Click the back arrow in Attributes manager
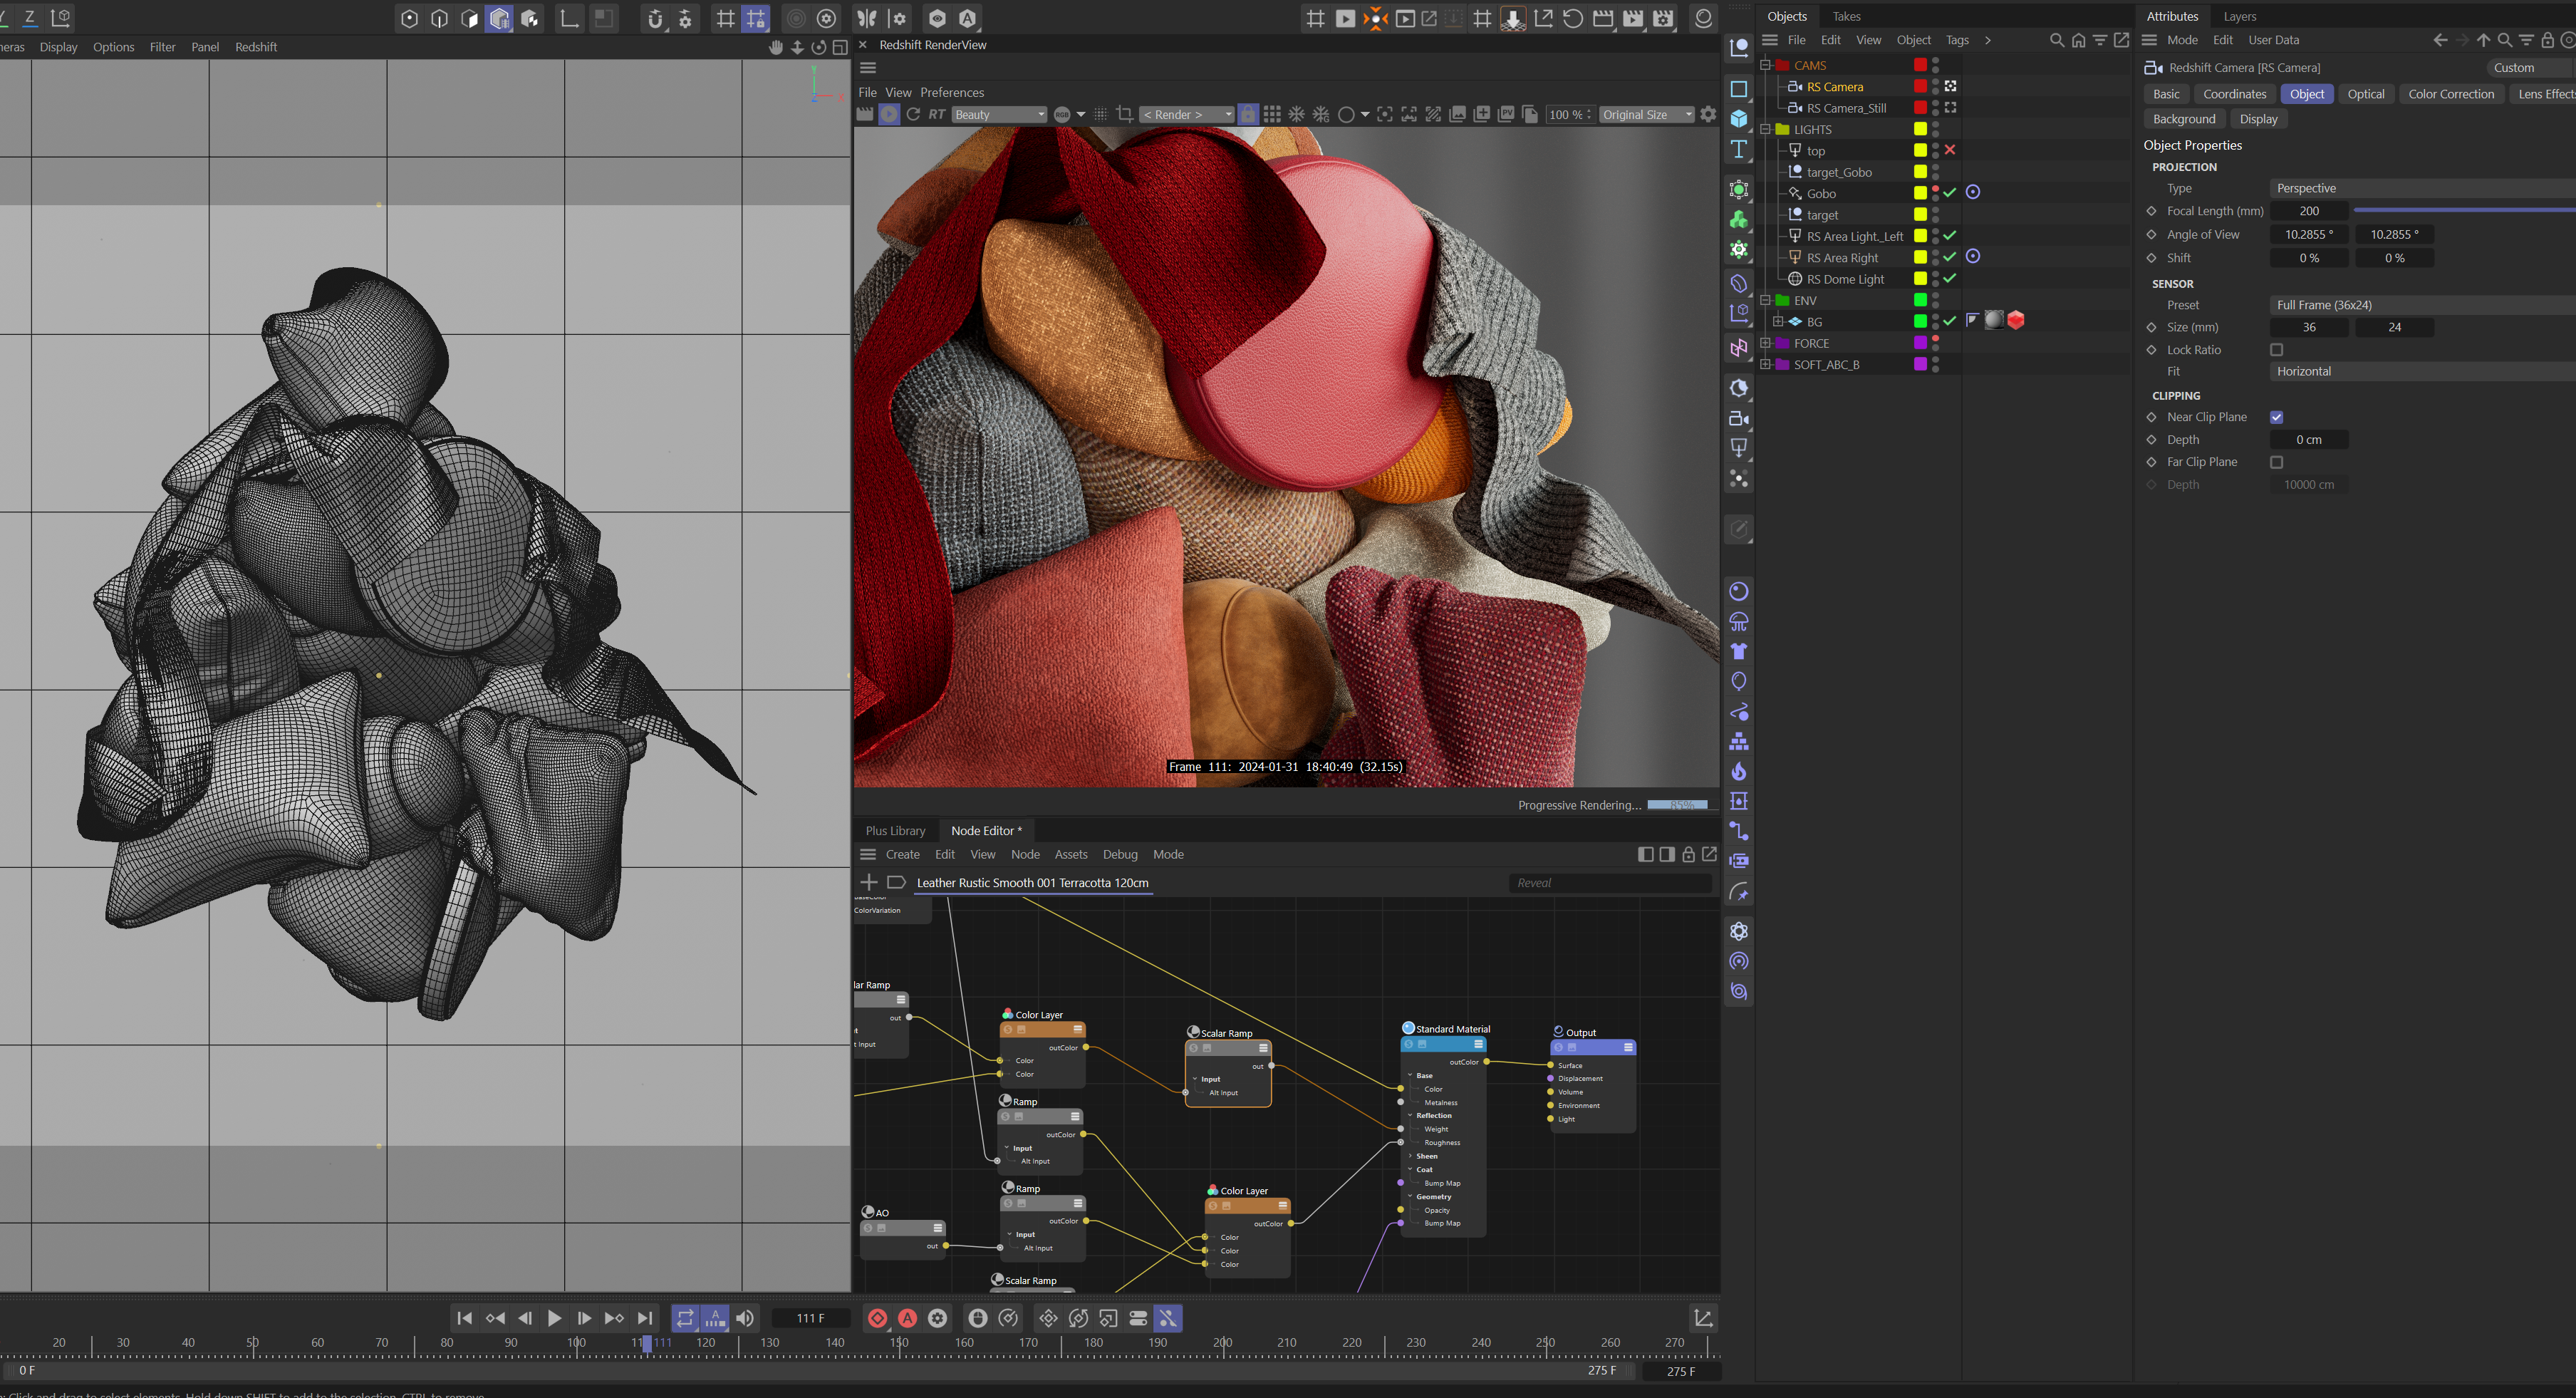 tap(2440, 40)
